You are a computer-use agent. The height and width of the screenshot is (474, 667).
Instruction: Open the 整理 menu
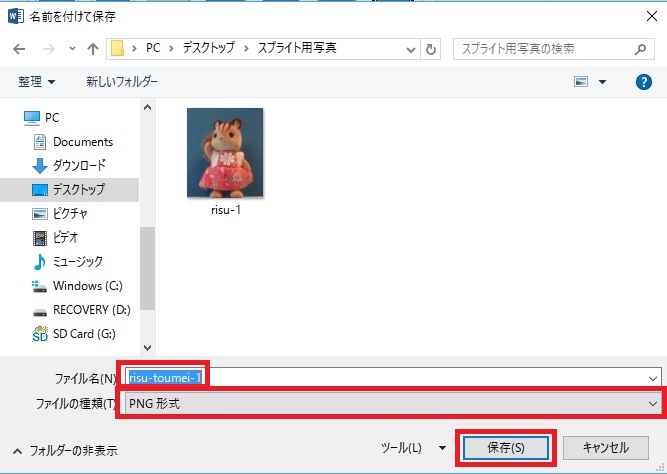(x=37, y=81)
